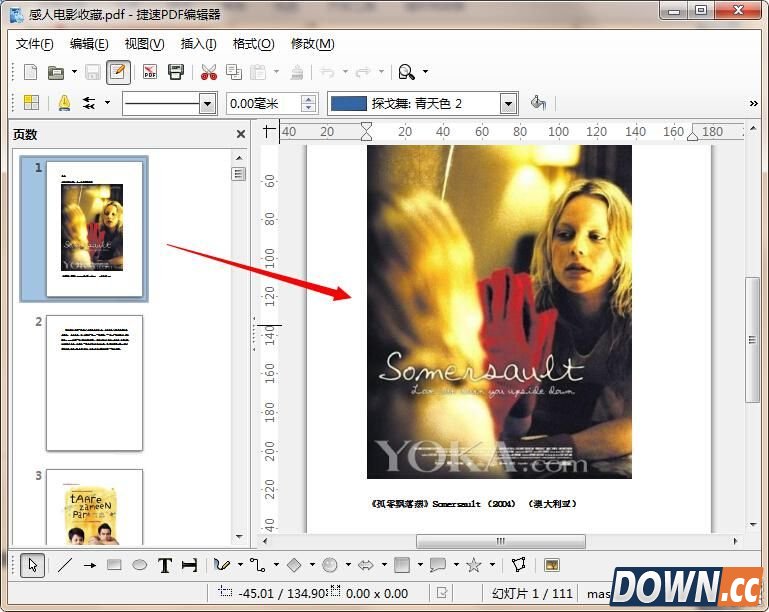The height and width of the screenshot is (612, 769).
Task: Open the 格式(O) menu
Action: (253, 44)
